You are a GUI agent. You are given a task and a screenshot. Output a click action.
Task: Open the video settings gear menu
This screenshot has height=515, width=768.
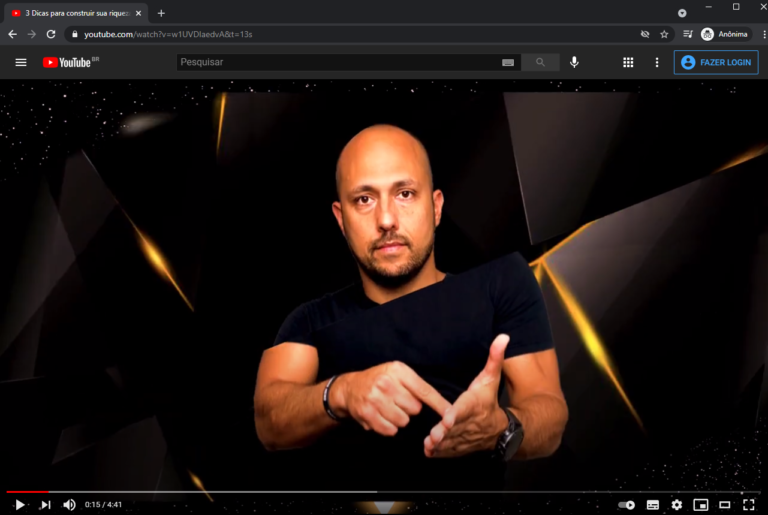click(677, 505)
